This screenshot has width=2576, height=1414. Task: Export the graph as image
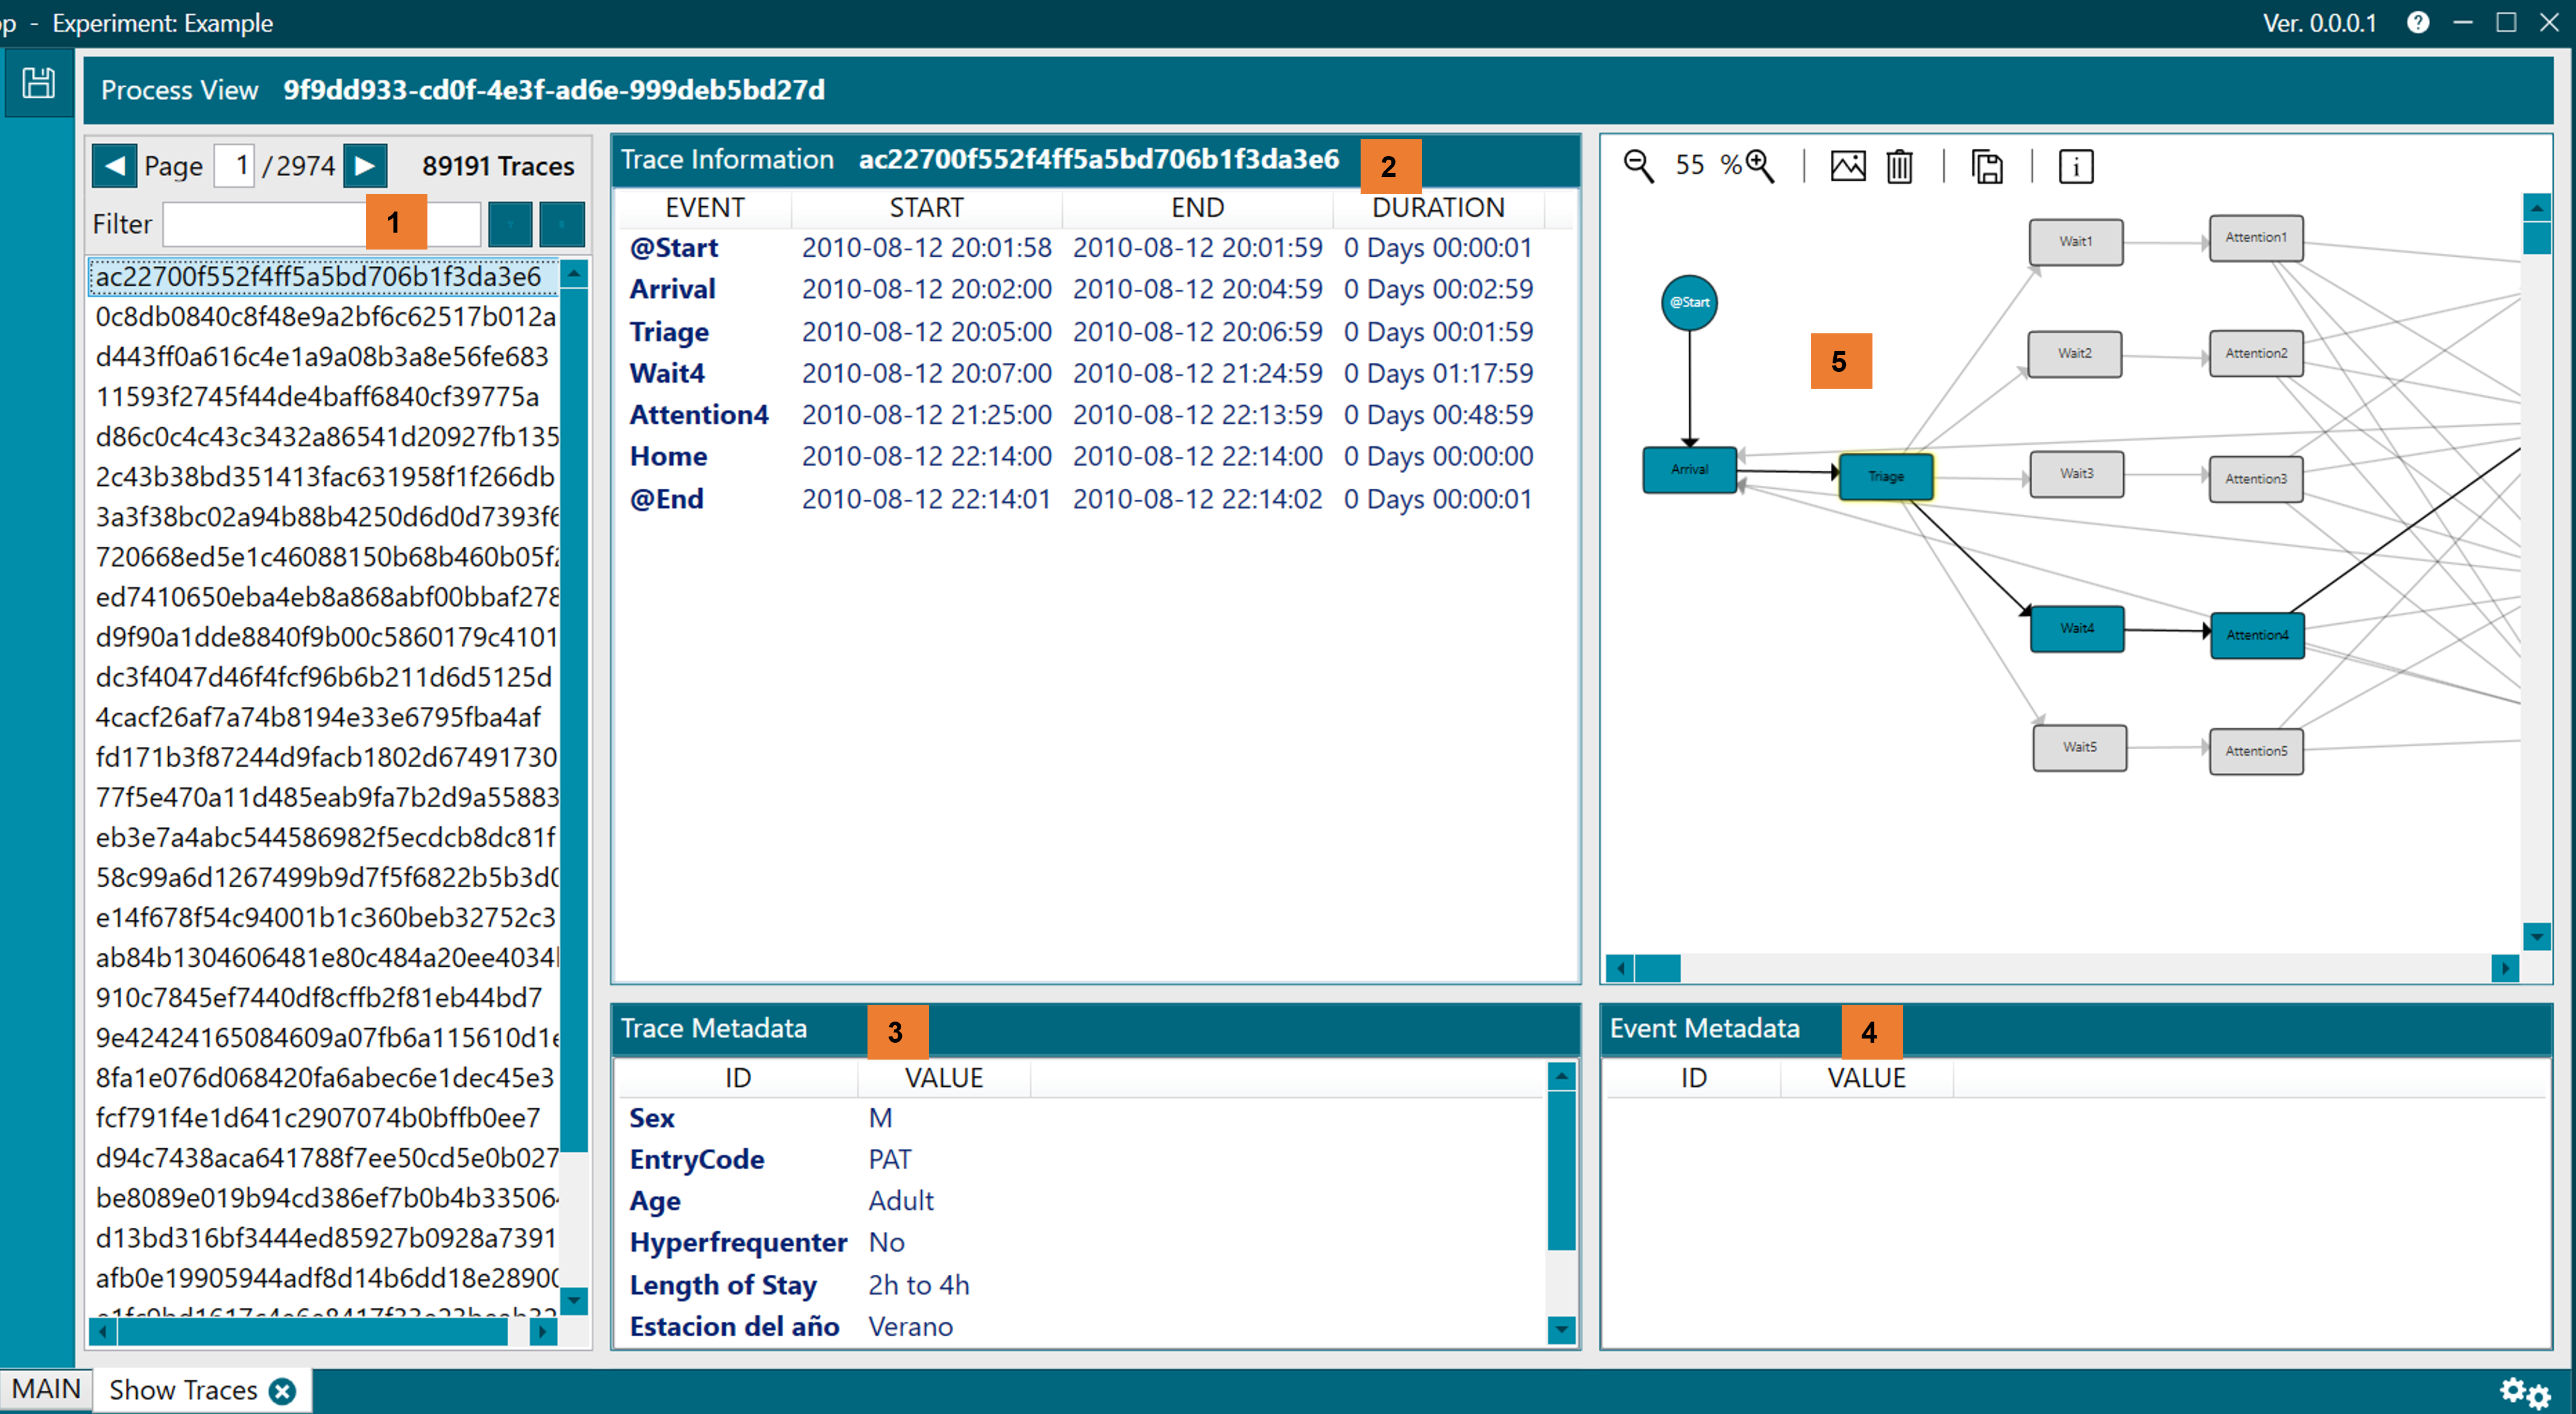1848,166
